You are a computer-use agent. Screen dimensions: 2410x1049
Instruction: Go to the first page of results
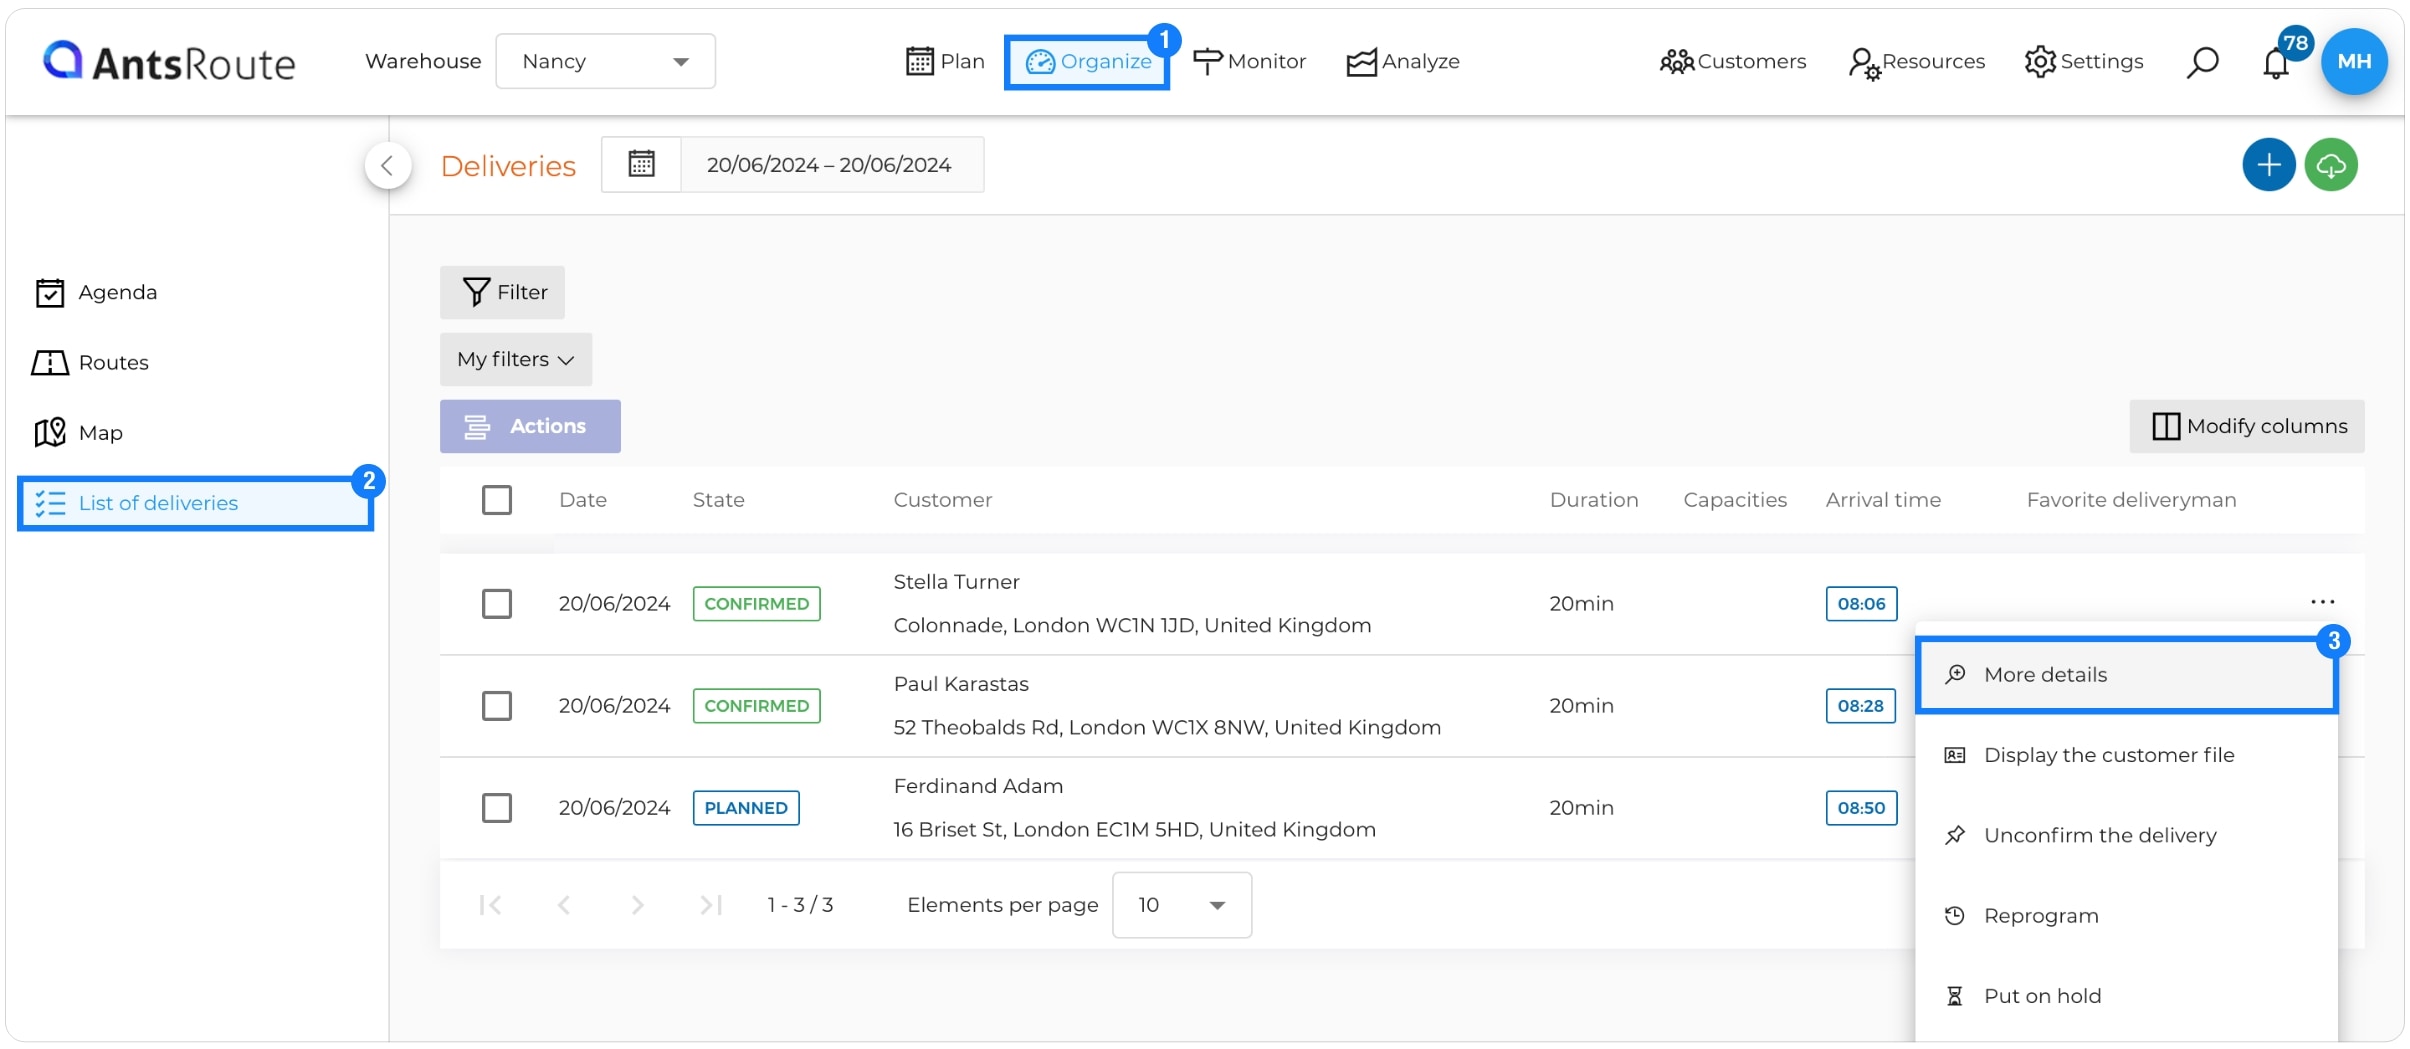[490, 905]
